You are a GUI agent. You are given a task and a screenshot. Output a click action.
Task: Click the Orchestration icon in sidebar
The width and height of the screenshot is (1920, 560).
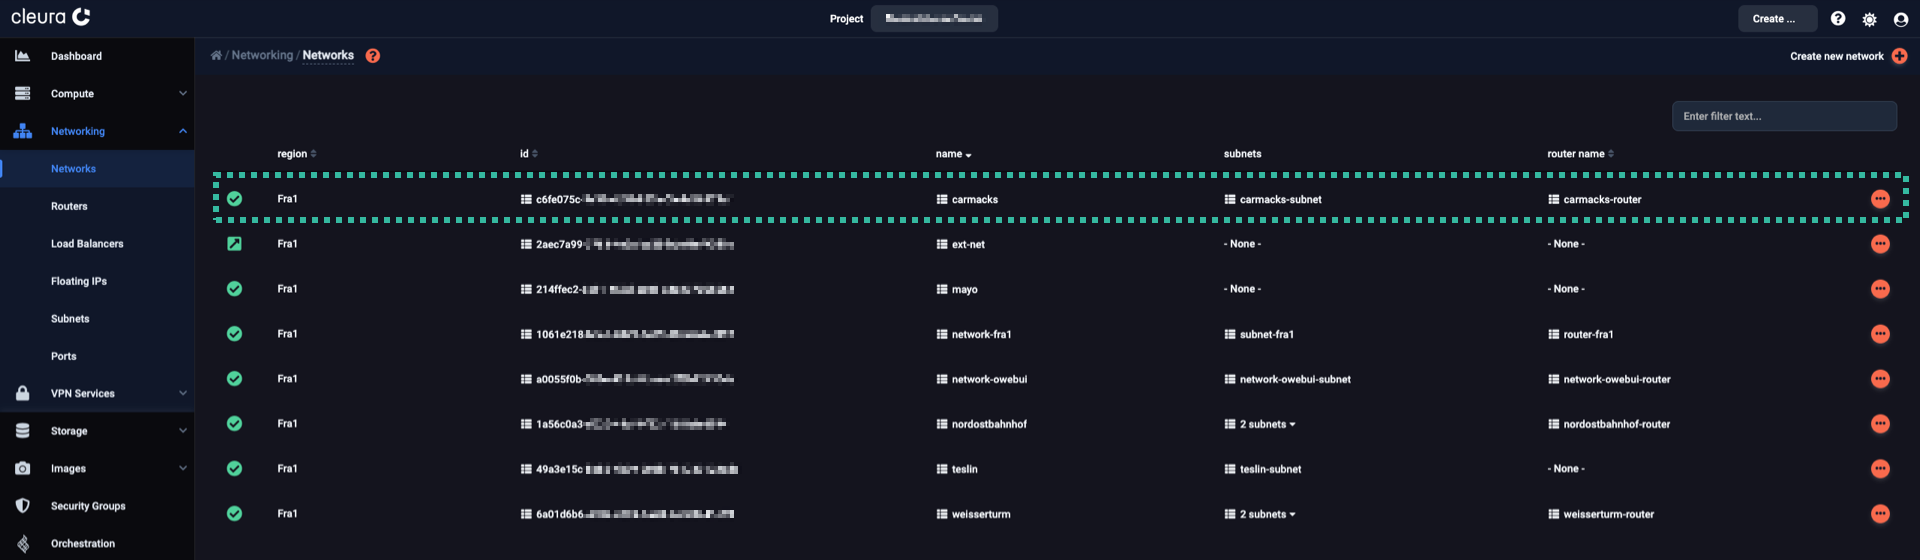(x=22, y=544)
